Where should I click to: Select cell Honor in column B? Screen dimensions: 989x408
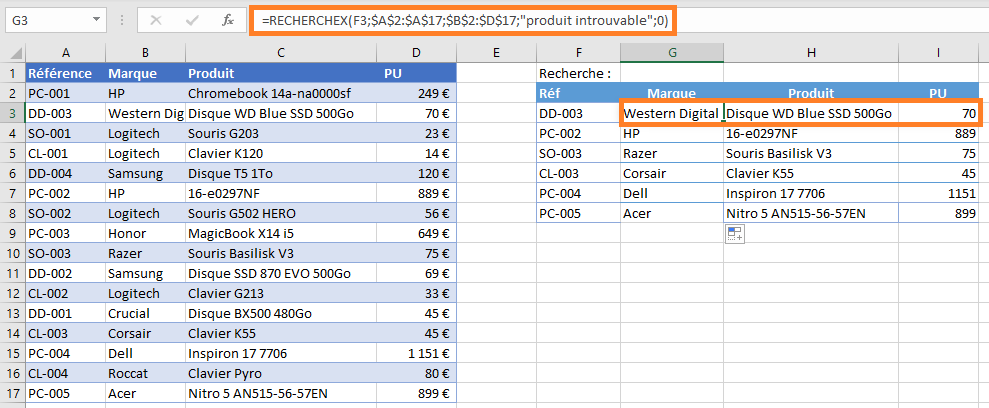145,234
